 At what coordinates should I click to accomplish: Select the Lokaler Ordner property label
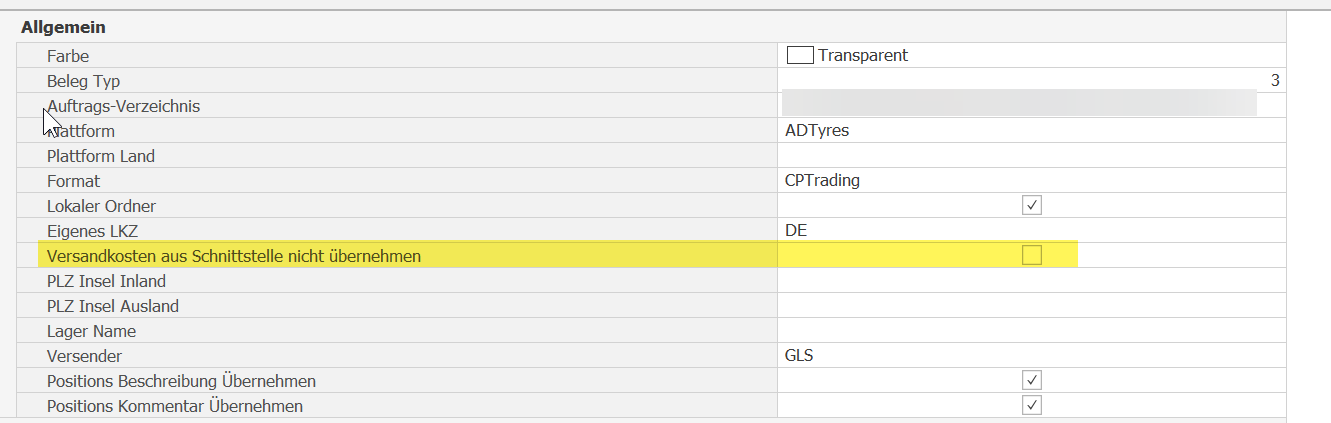tap(101, 206)
